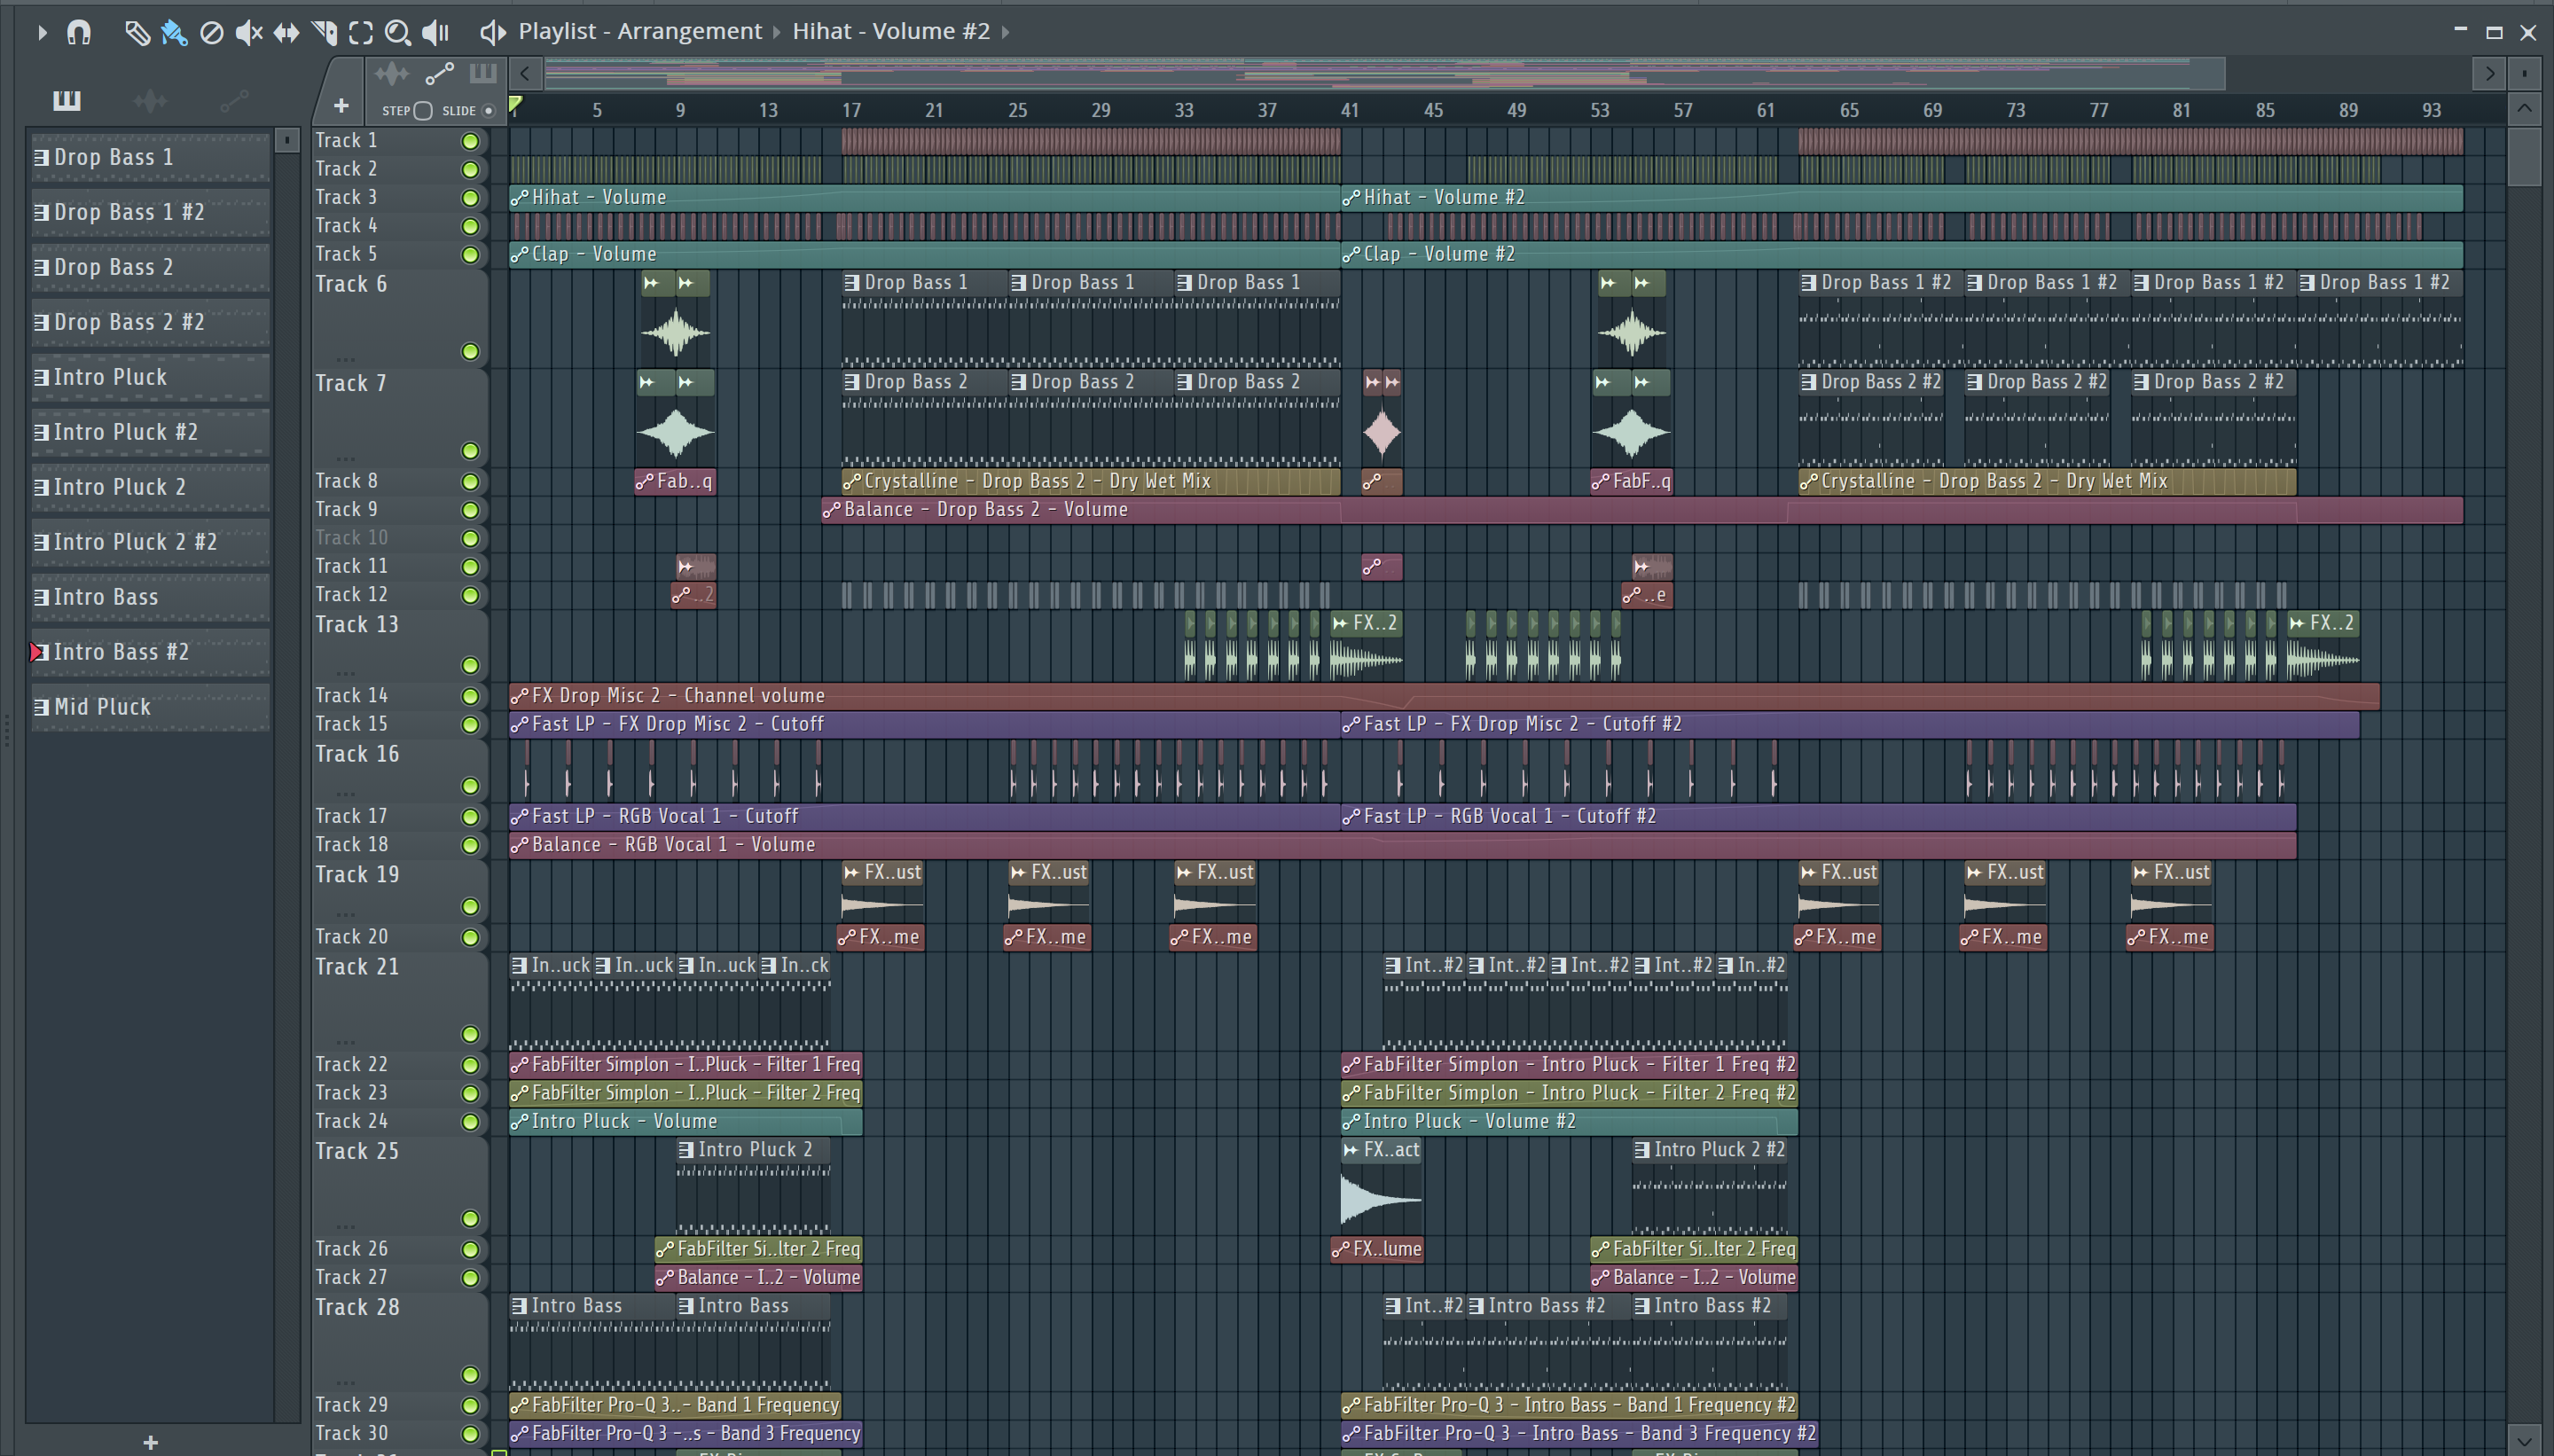Select the Slice tool
The image size is (2554, 1456).
tap(324, 32)
